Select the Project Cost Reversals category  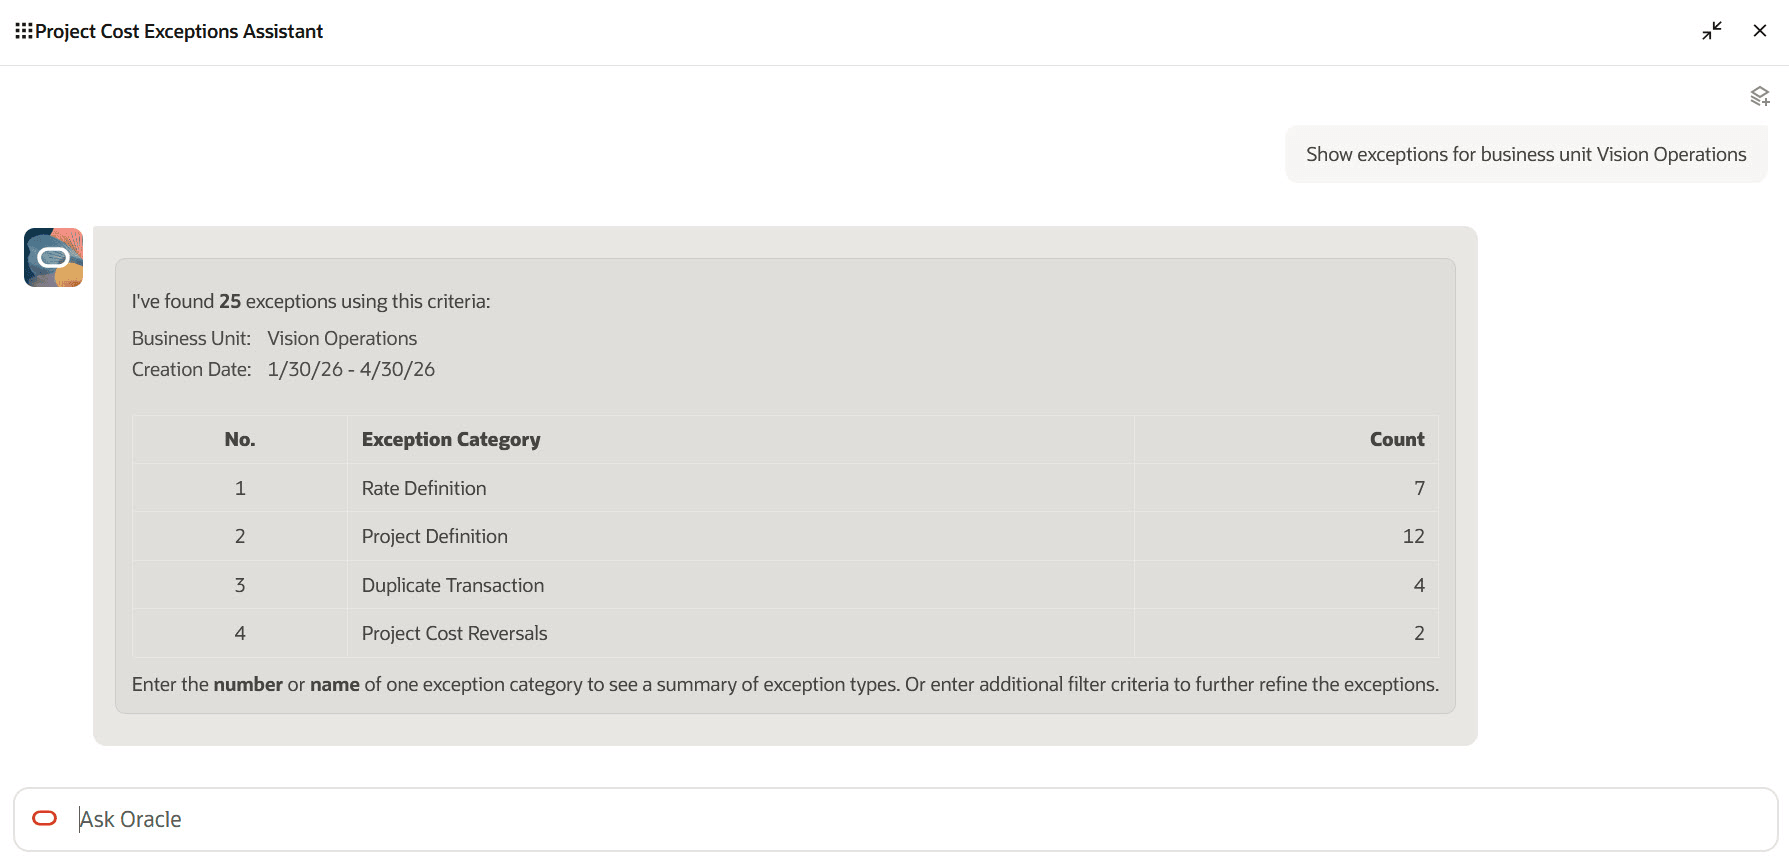coord(455,633)
